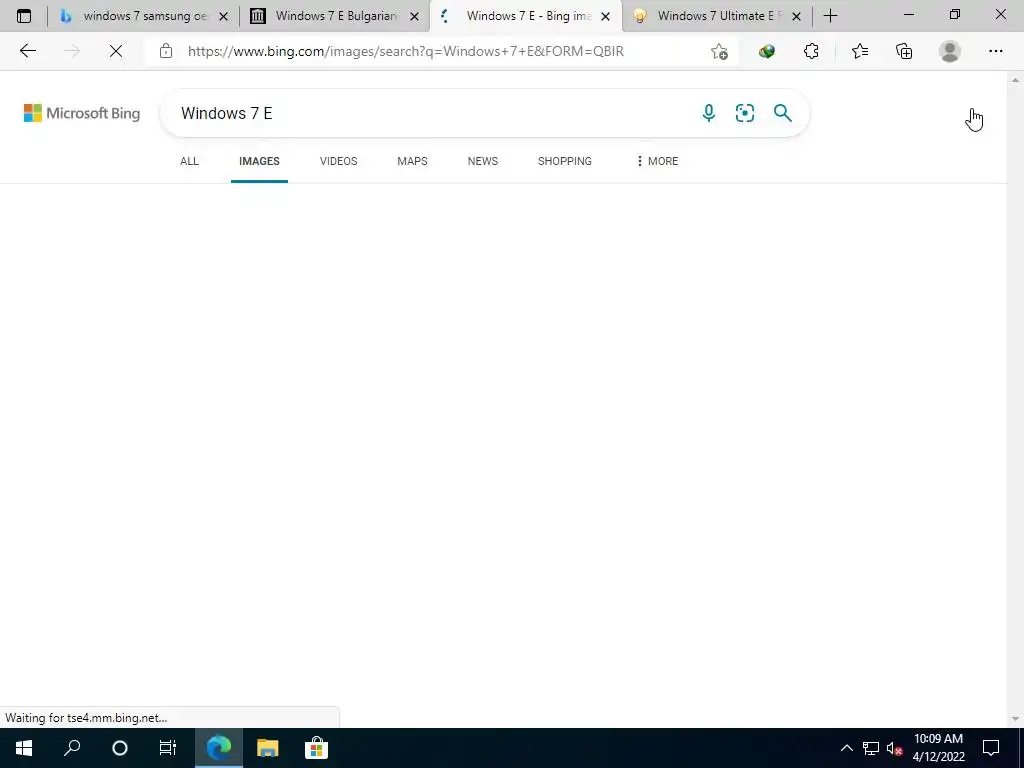Open volume control tray icon
This screenshot has height=768, width=1024.
(x=894, y=748)
